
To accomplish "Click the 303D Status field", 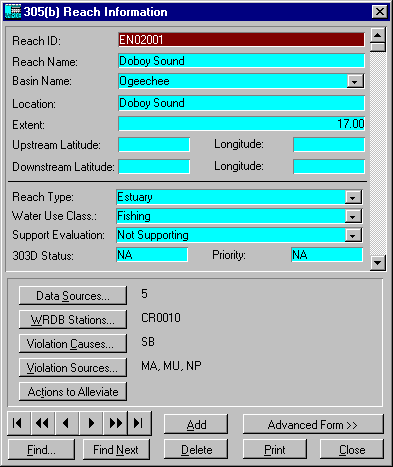I will click(152, 255).
